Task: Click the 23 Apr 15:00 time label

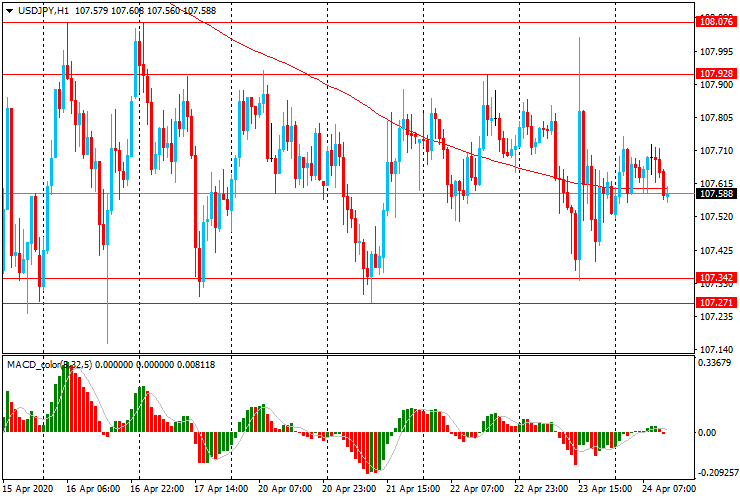Action: [x=605, y=488]
